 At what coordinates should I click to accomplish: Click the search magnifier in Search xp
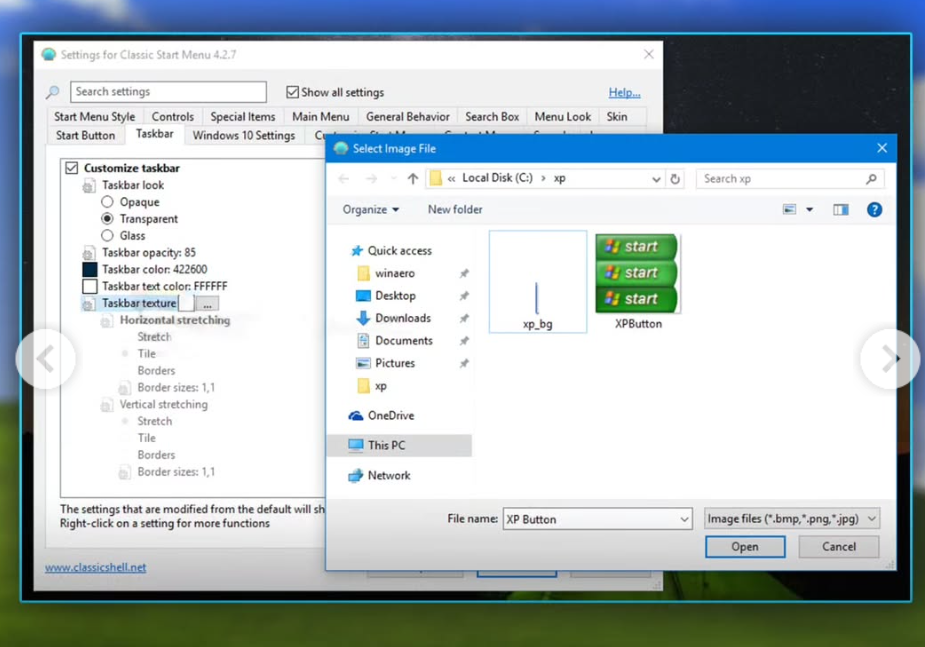[x=871, y=179]
